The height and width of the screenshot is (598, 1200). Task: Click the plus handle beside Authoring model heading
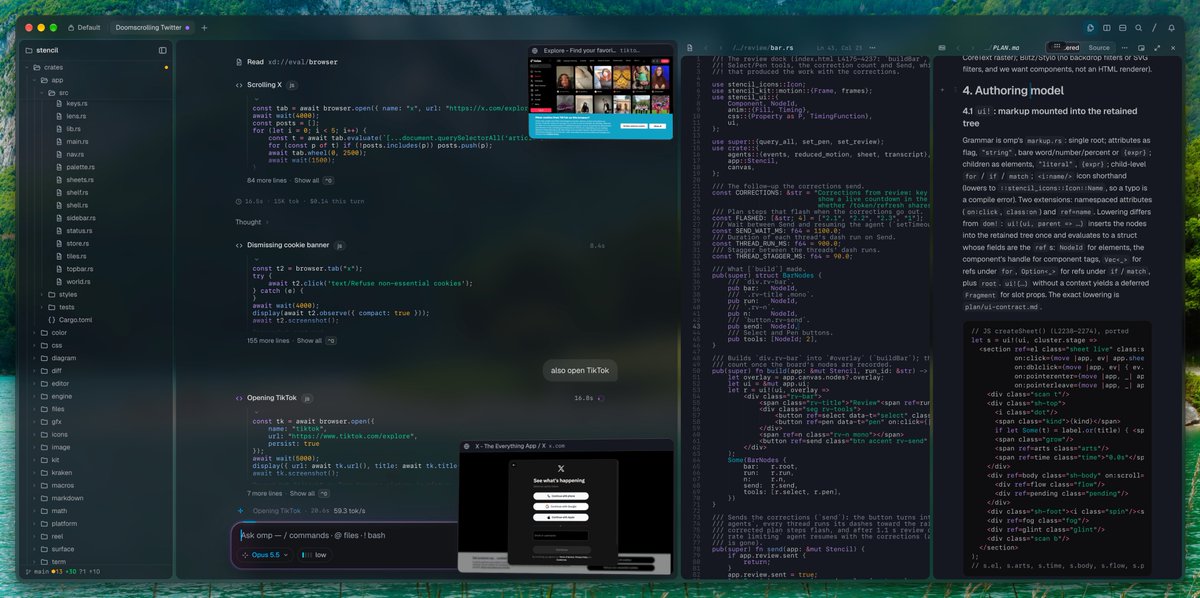[941, 90]
